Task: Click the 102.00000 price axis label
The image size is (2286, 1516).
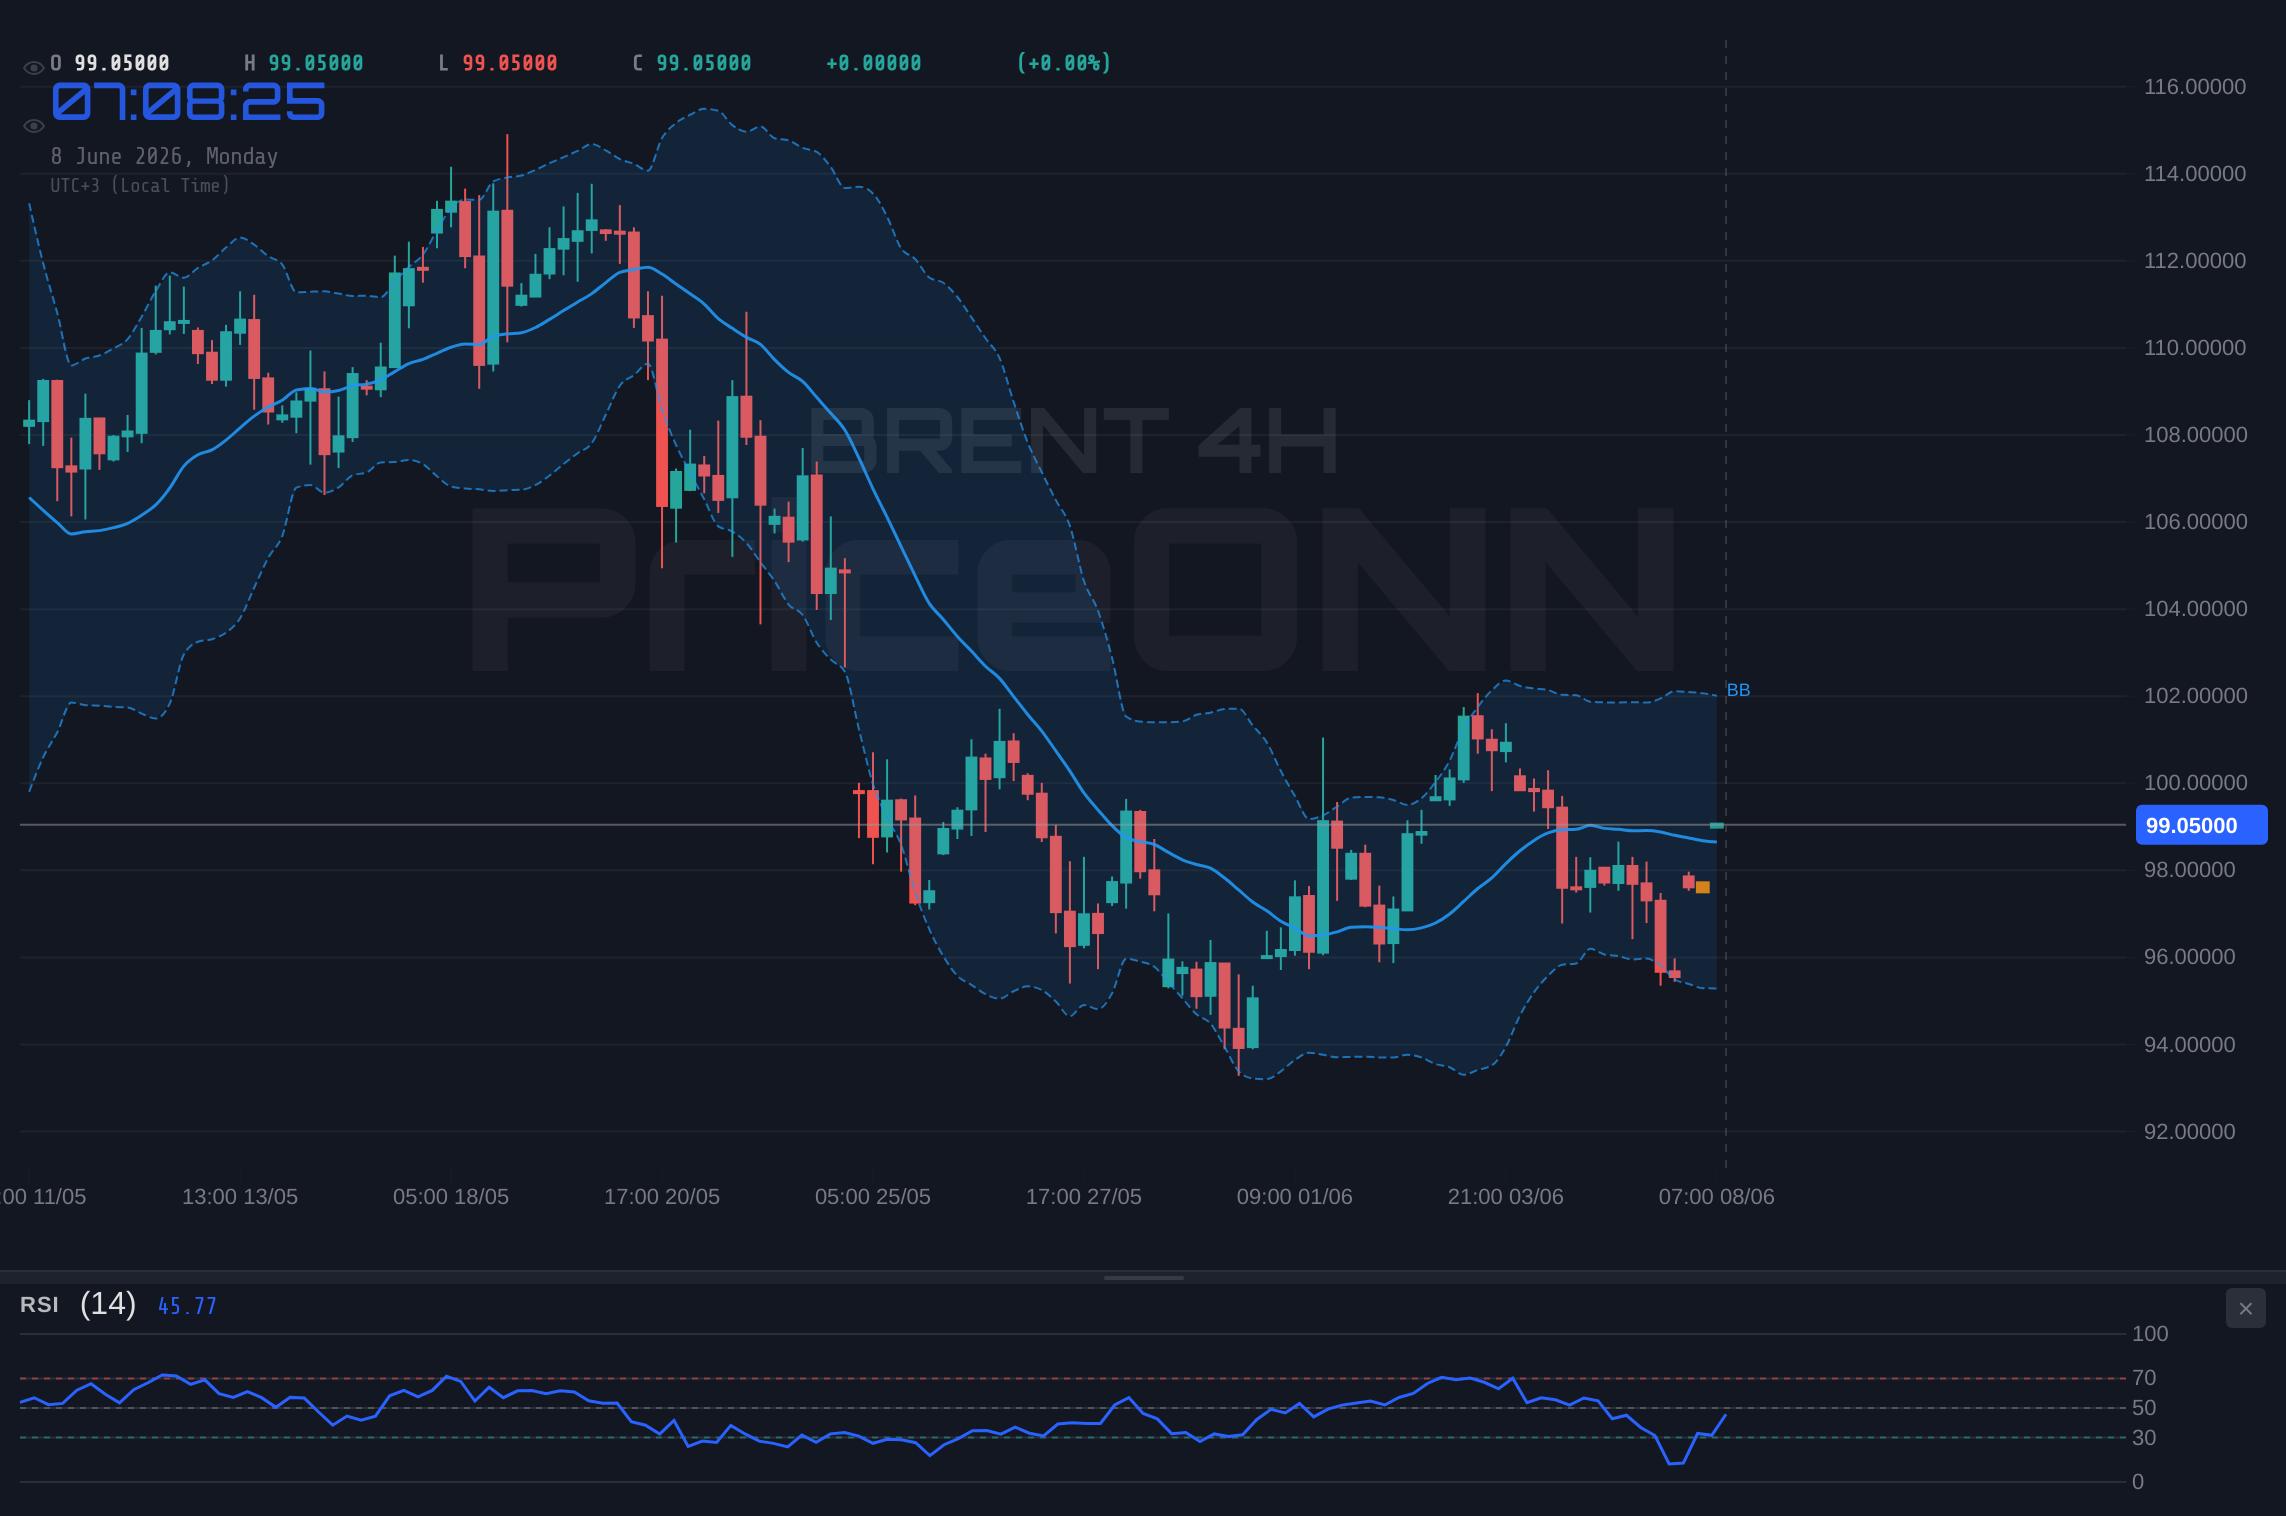Action: tap(2194, 696)
